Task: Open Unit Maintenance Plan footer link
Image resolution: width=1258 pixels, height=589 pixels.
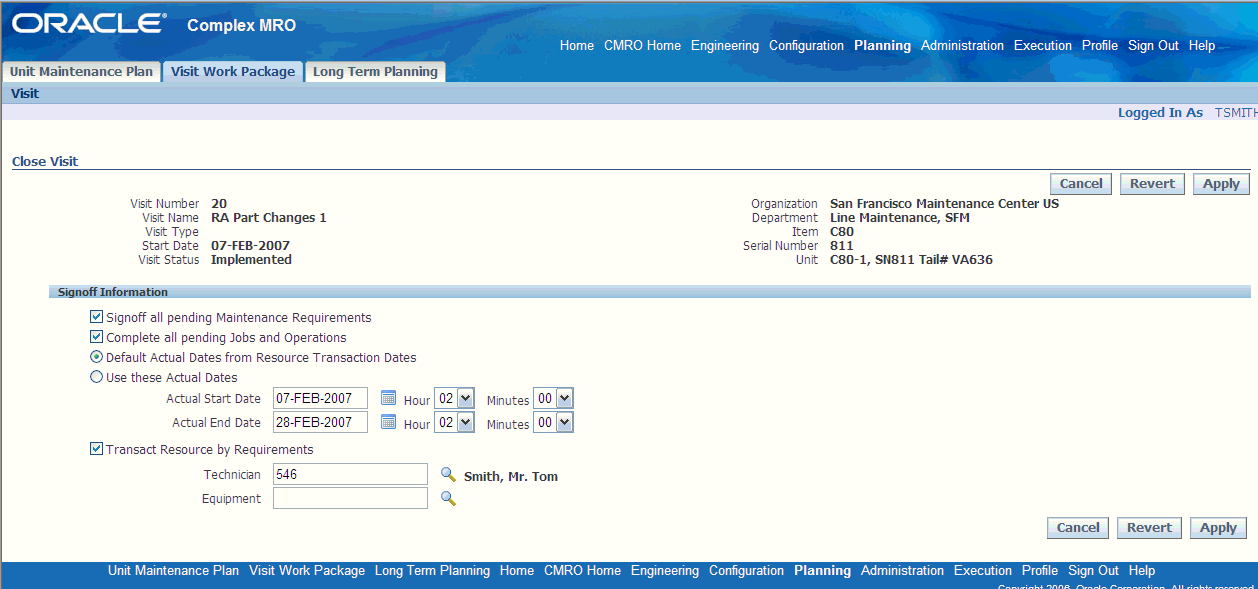Action: pyautogui.click(x=173, y=571)
